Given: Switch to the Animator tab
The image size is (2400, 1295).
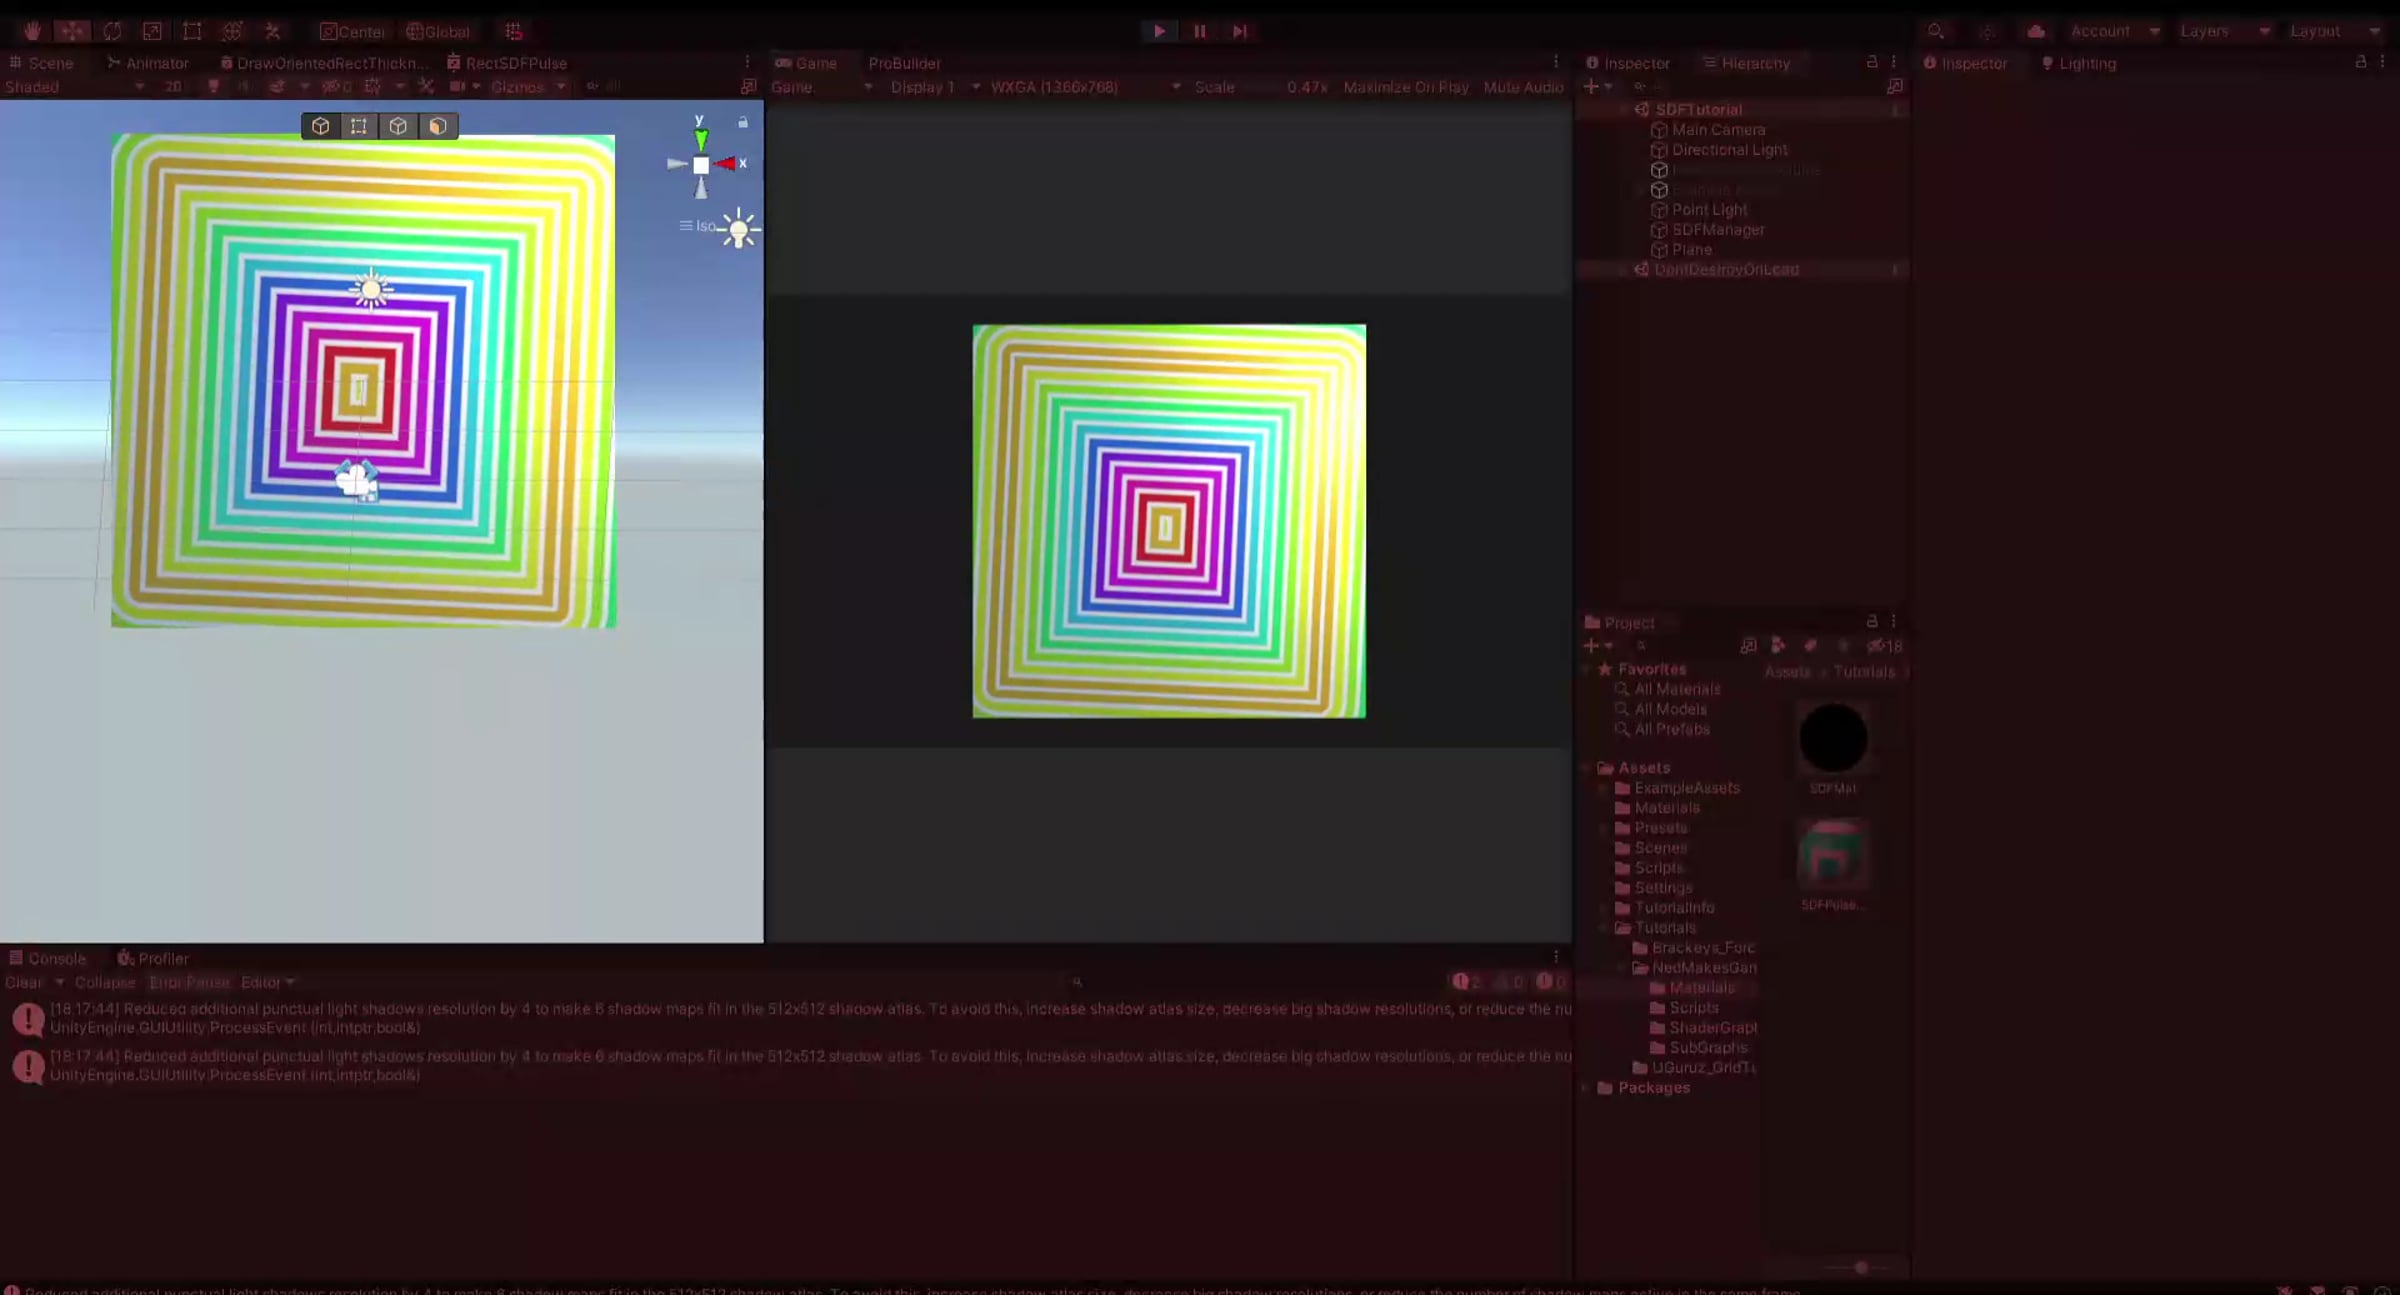Looking at the screenshot, I should [150, 63].
